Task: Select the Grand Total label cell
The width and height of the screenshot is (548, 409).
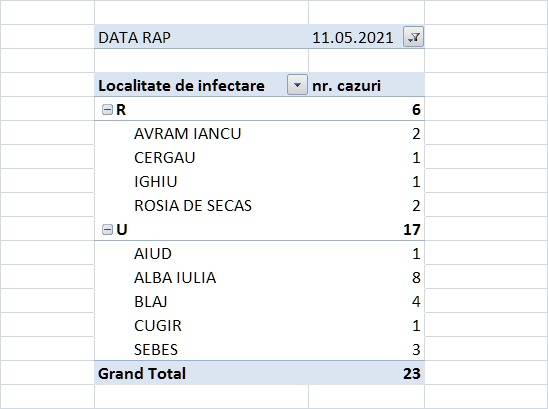Action: [202, 373]
